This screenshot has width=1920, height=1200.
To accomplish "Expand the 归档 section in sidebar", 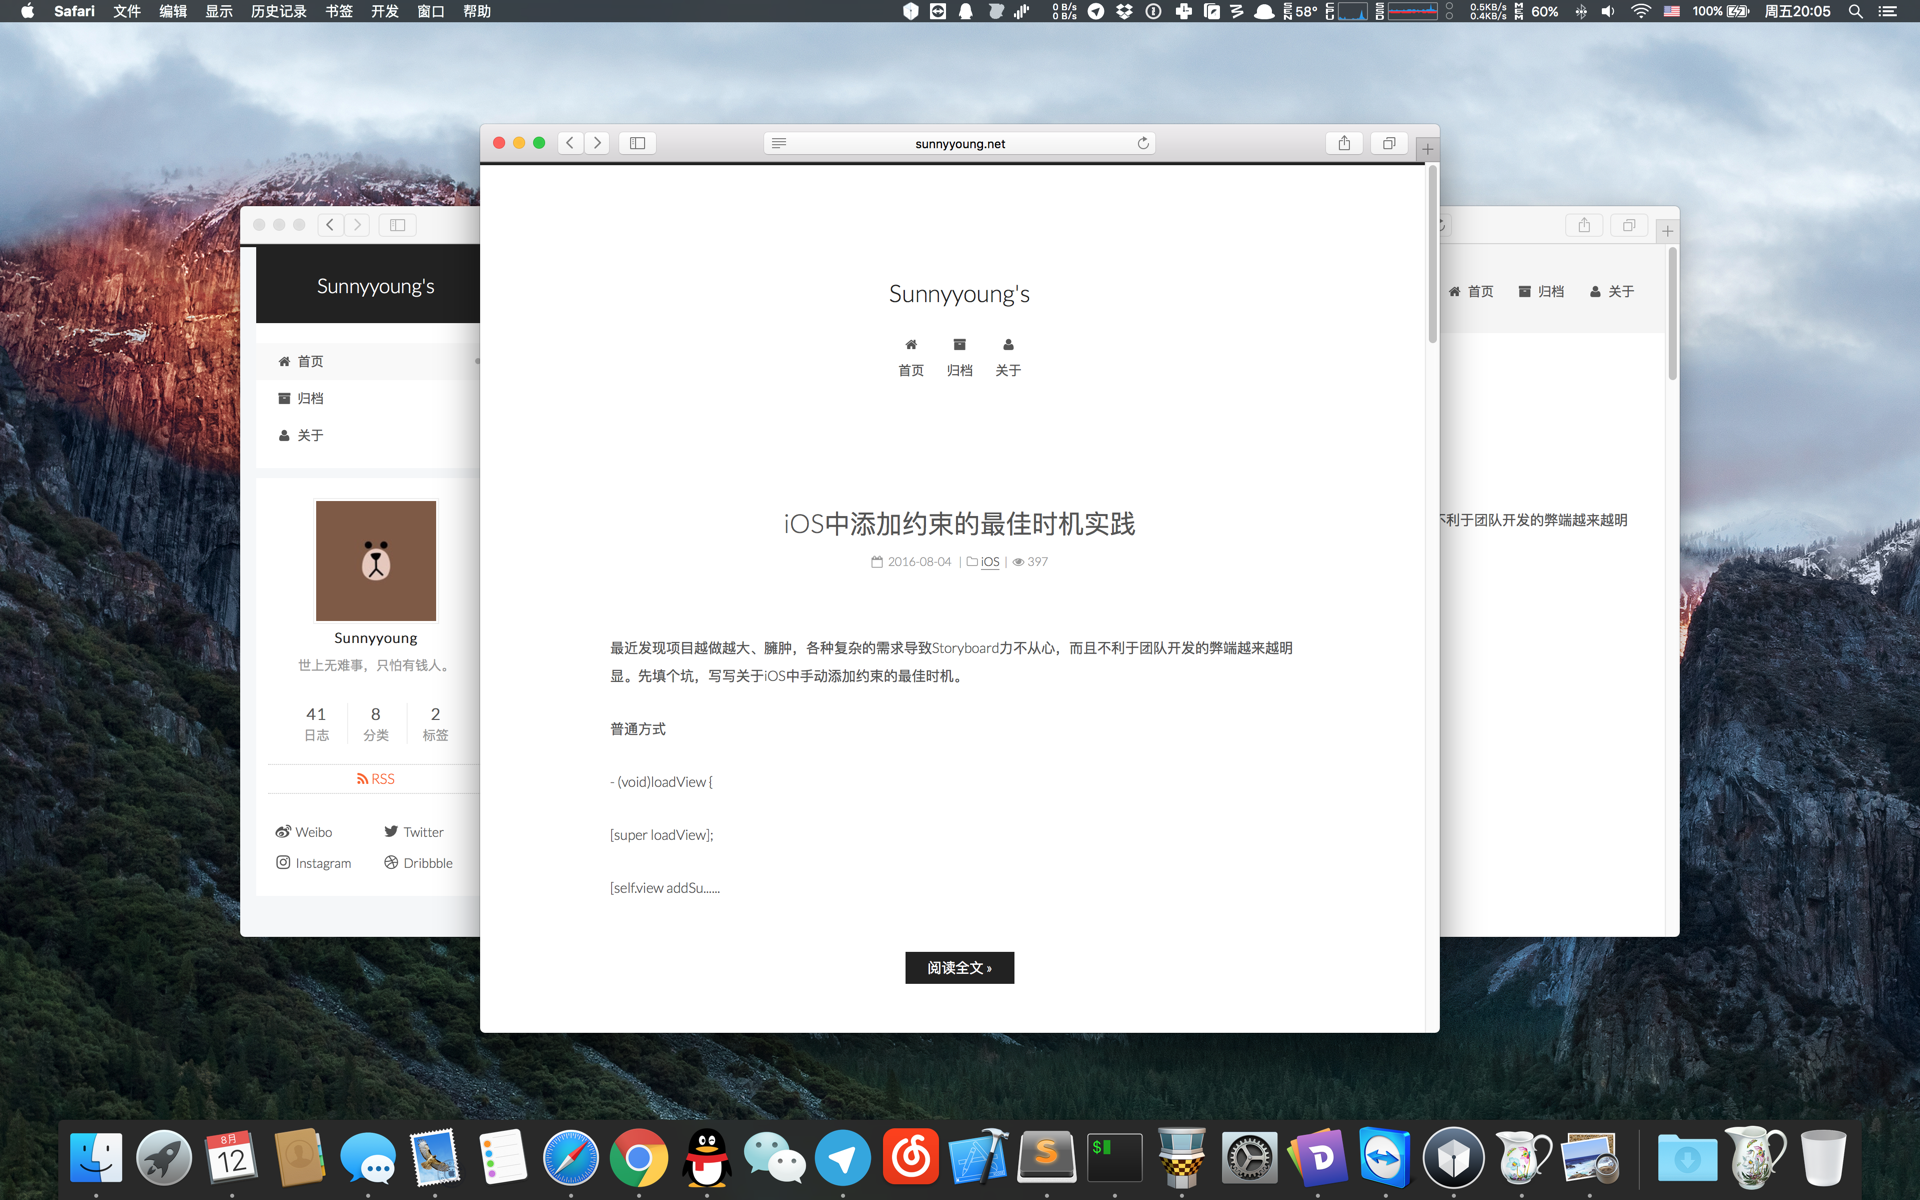I will 308,398.
